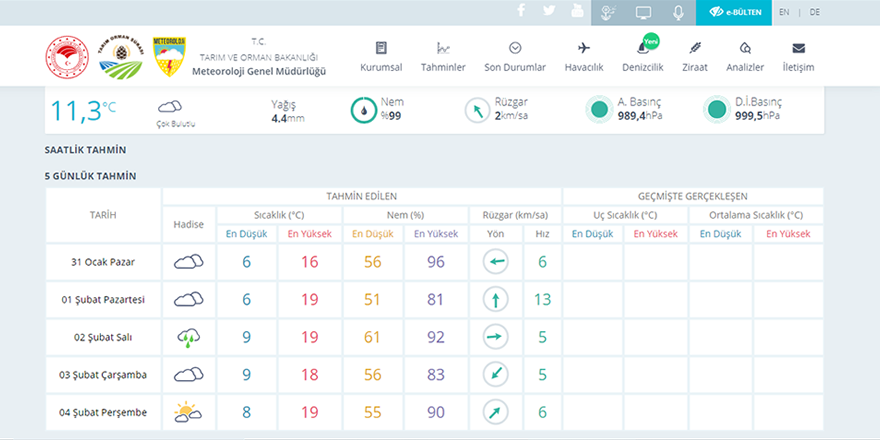Click the Çok Bulutlu cloud icon
The height and width of the screenshot is (440, 880).
coord(169,106)
